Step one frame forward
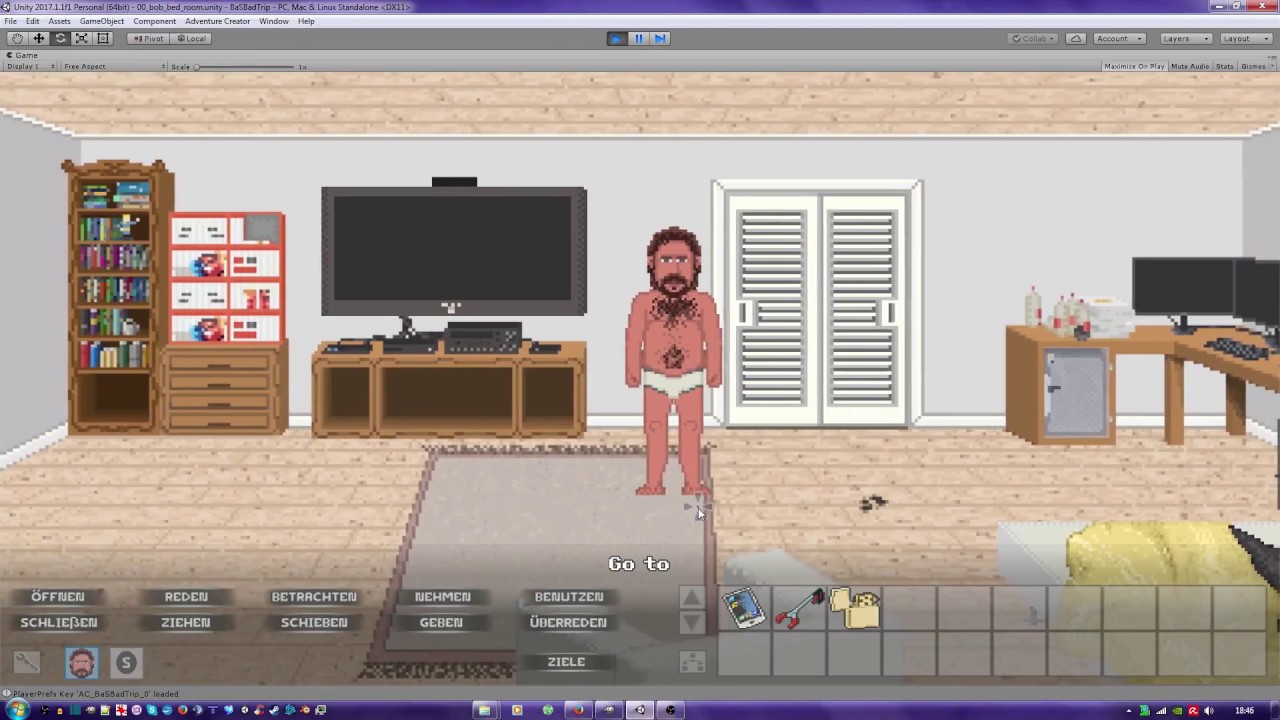 click(x=660, y=38)
